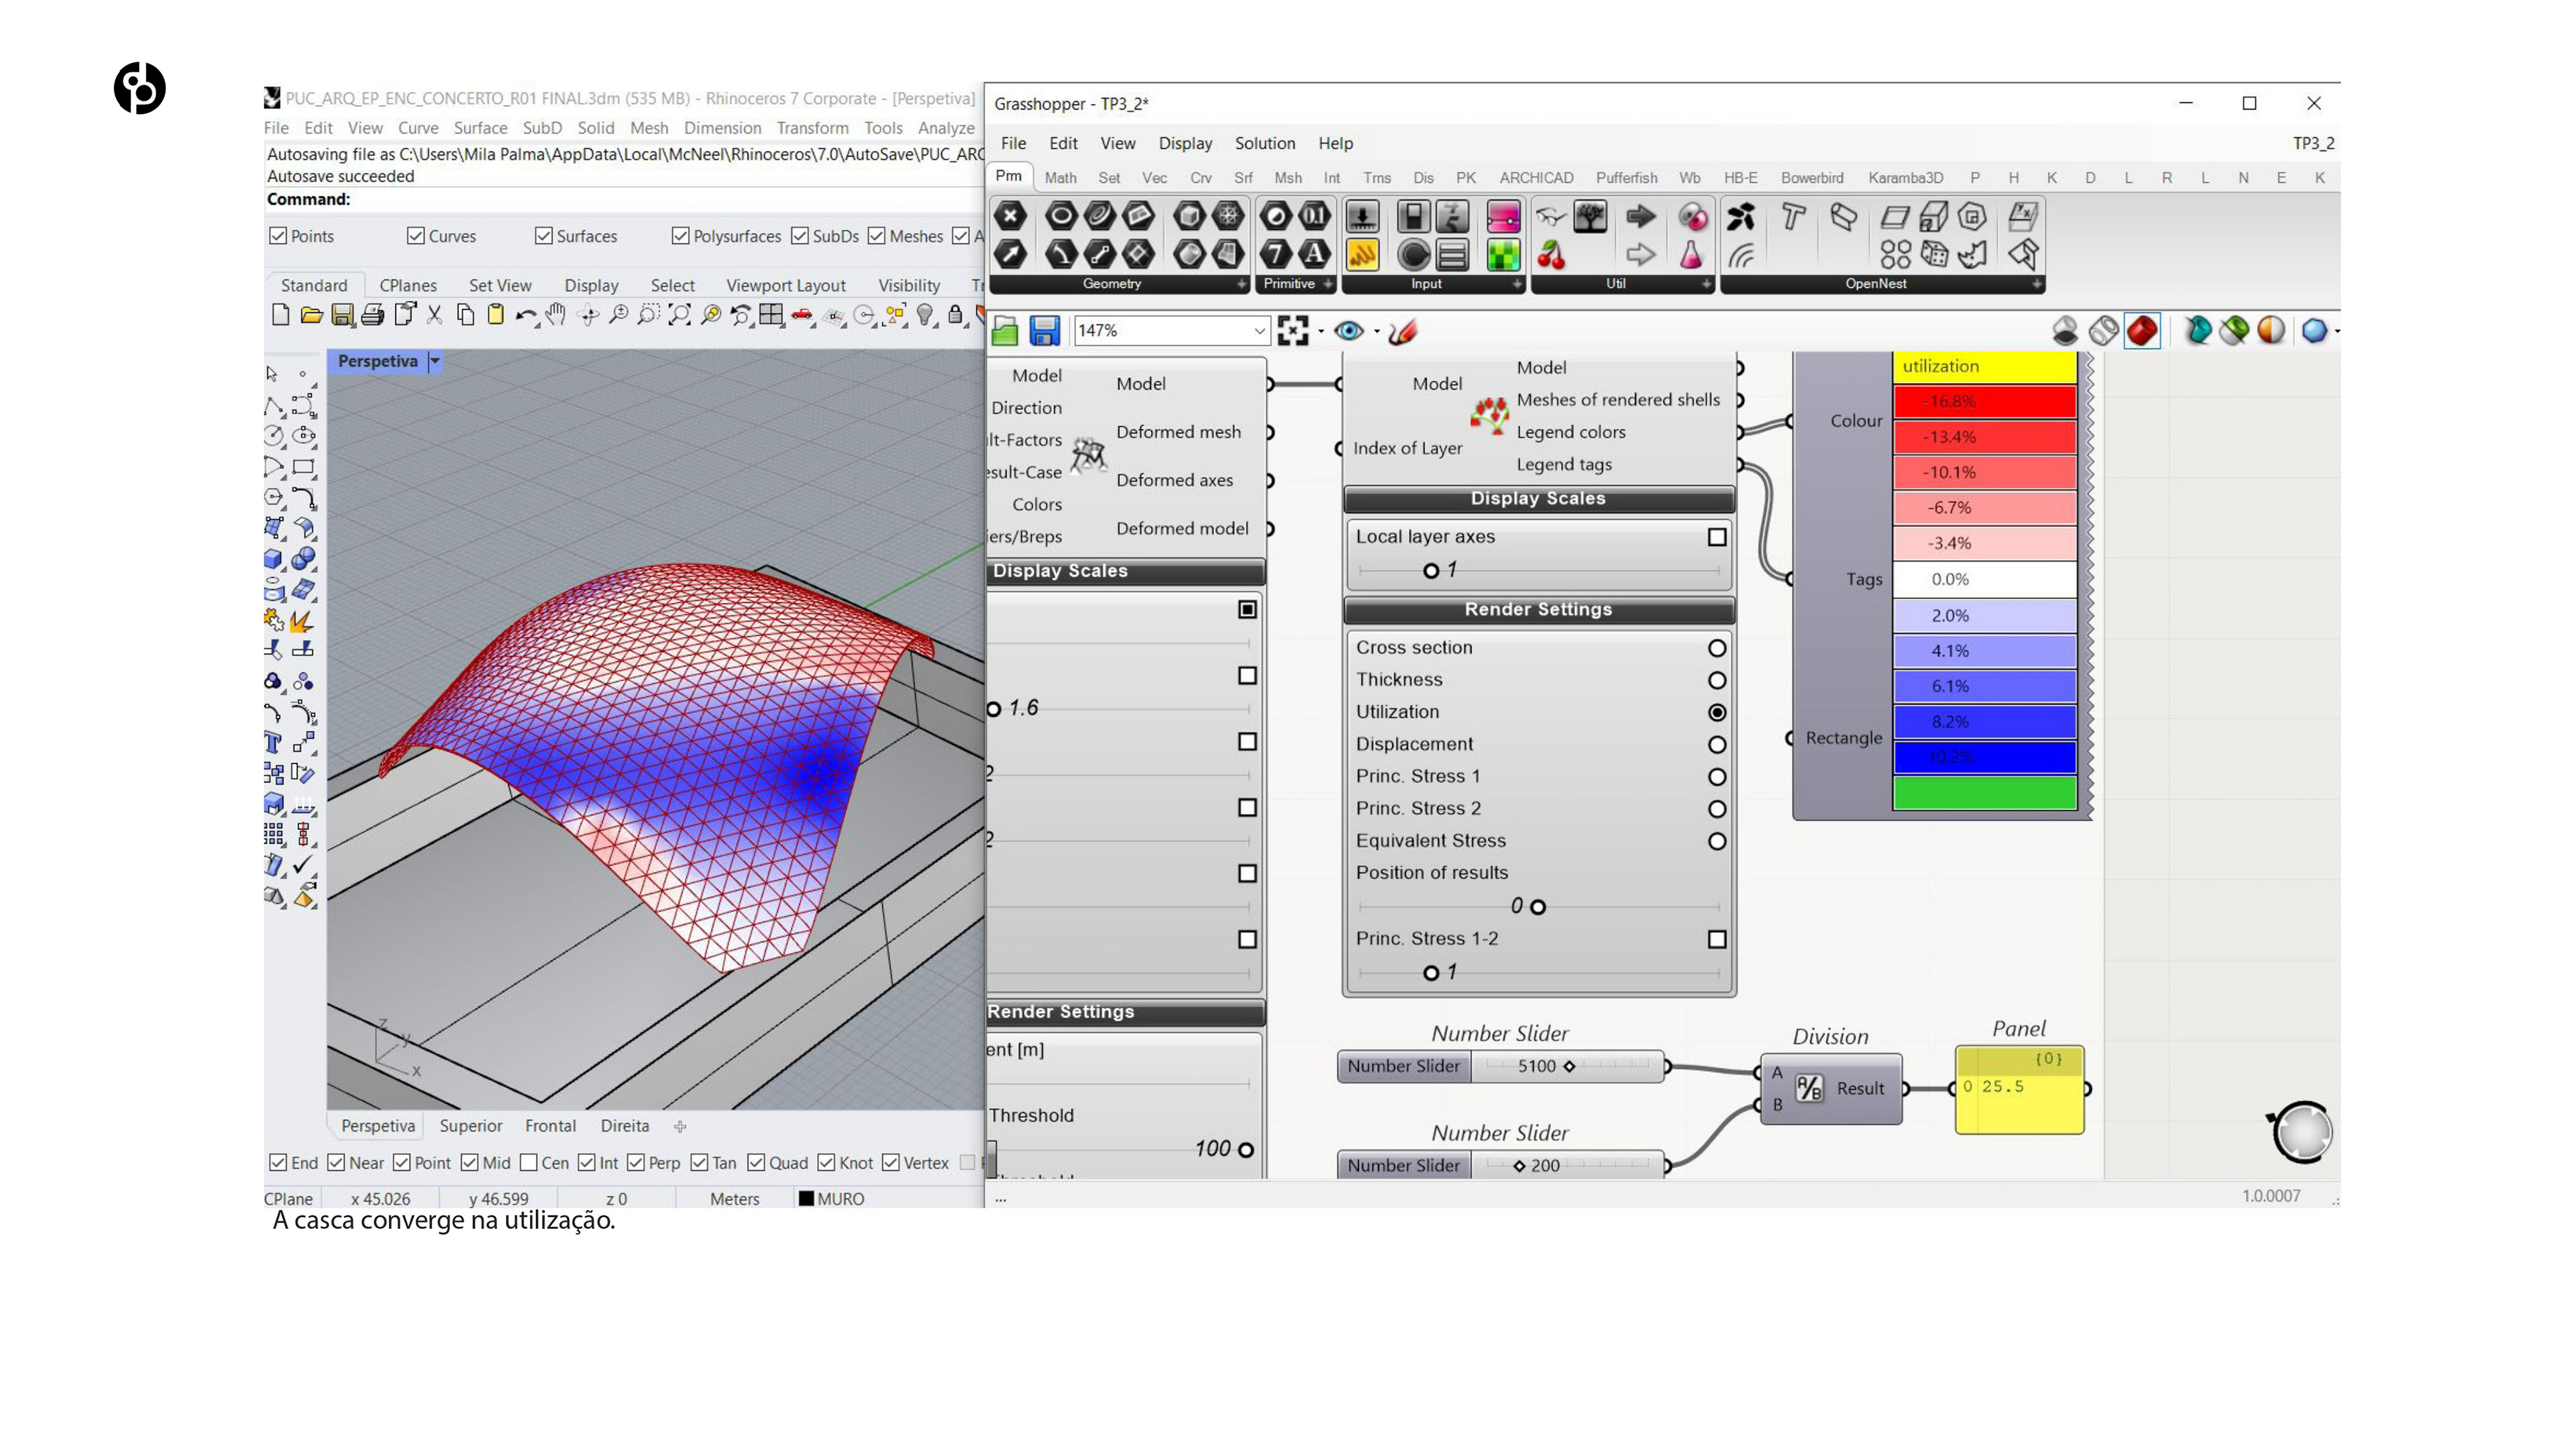Click the eye preview icon

pyautogui.click(x=1348, y=331)
